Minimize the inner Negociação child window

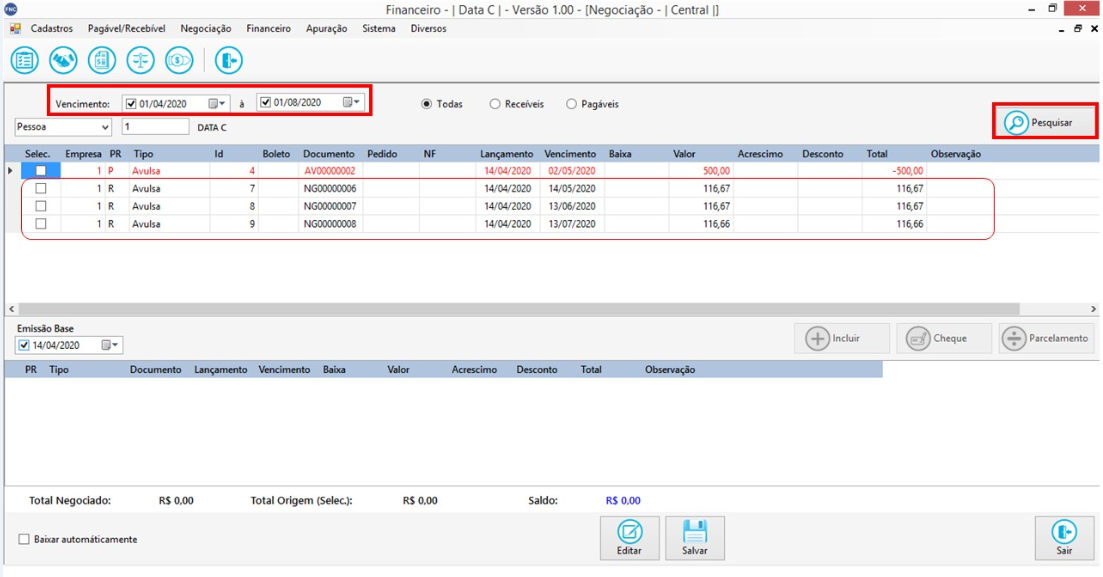tap(1061, 29)
